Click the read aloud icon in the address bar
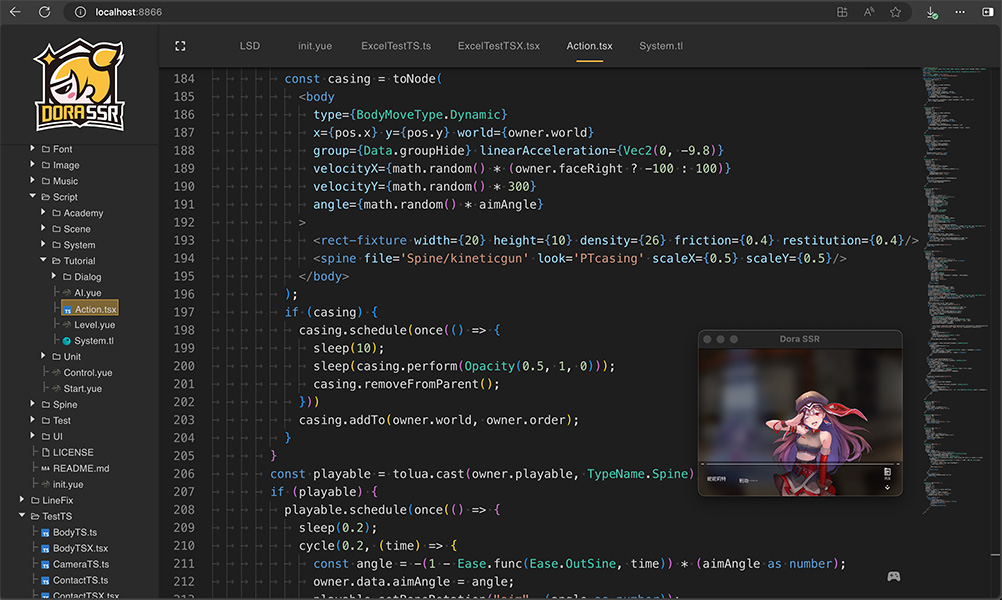The width and height of the screenshot is (1002, 600). 868,12
